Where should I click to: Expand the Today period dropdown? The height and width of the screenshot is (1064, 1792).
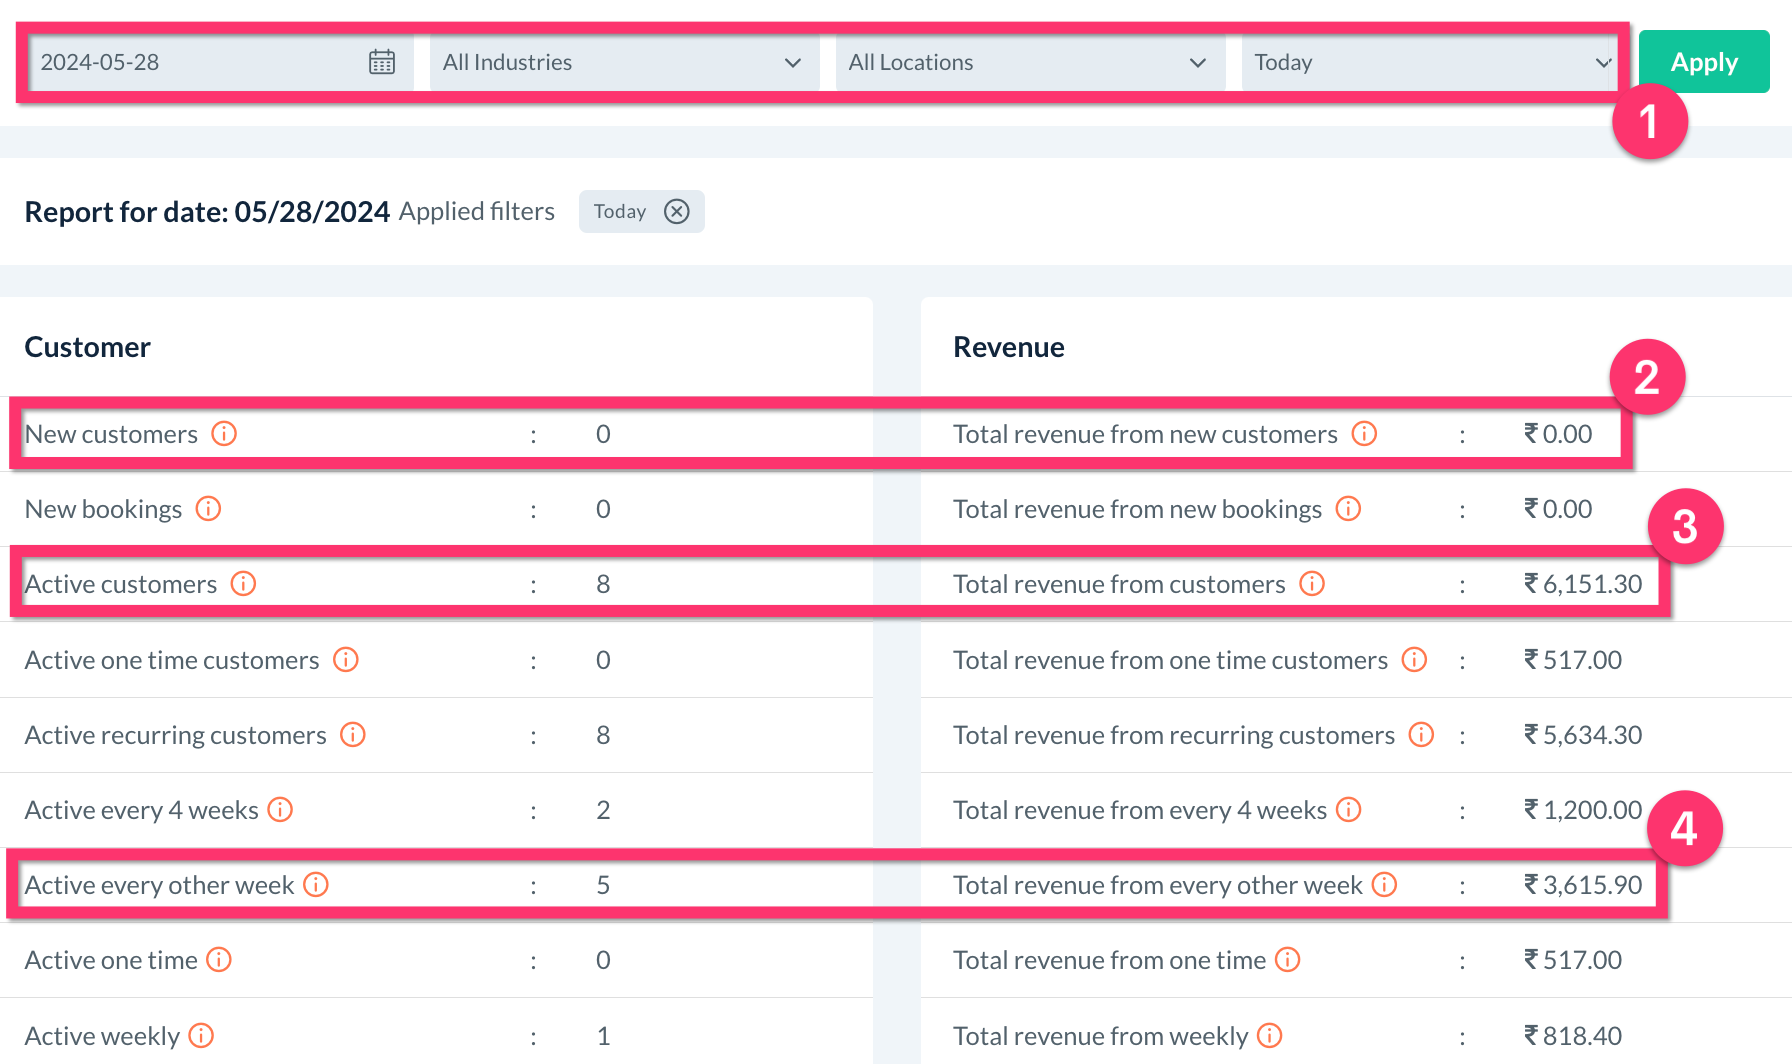click(x=1431, y=62)
